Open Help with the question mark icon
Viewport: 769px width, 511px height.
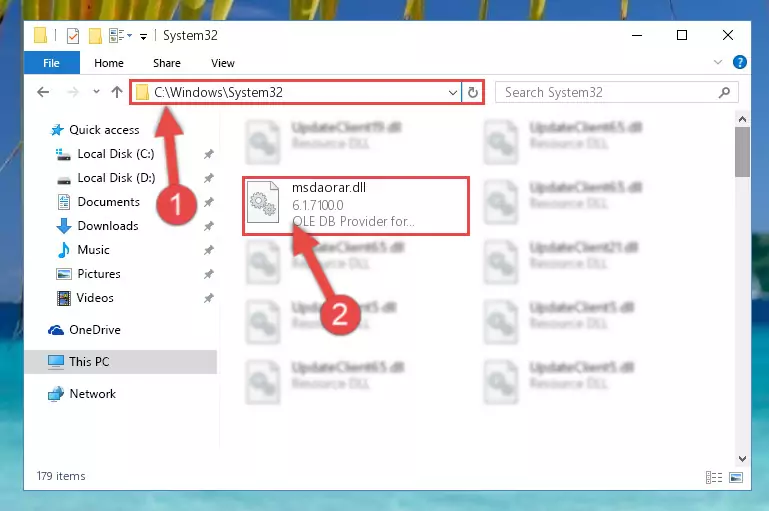pos(740,62)
